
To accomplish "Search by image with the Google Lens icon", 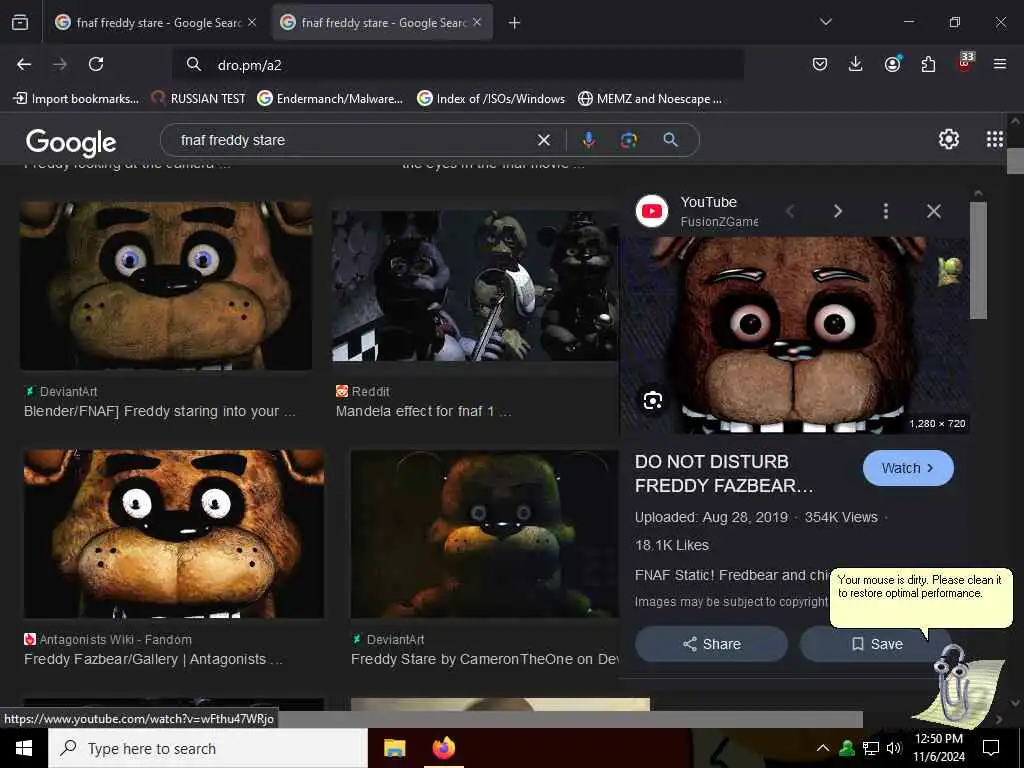I will coord(628,140).
